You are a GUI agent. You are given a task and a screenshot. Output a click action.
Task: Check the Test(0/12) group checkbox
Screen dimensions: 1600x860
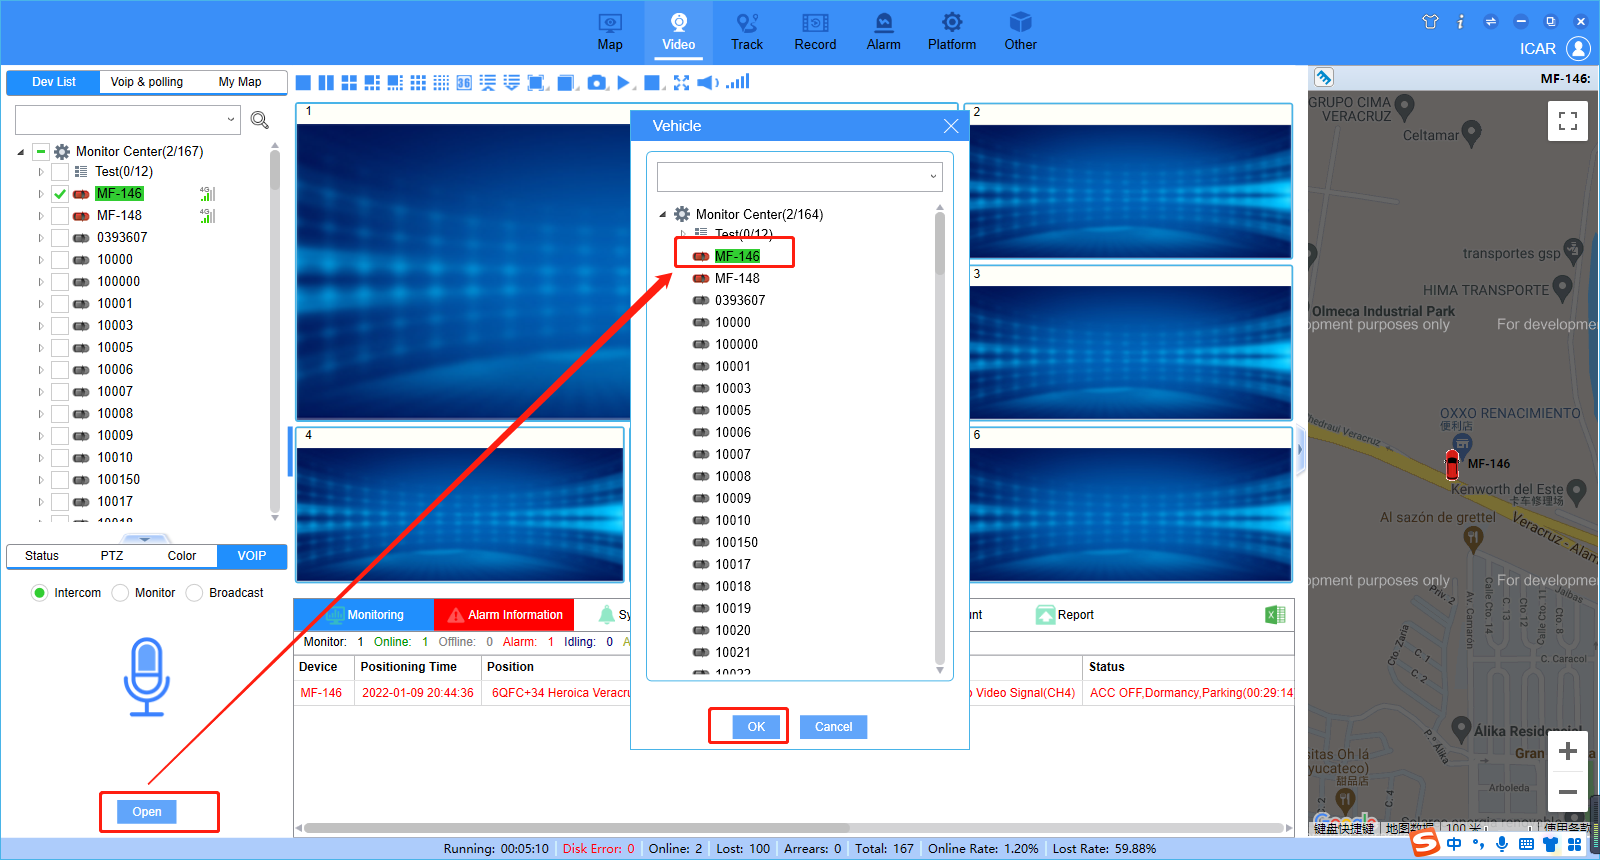pyautogui.click(x=60, y=172)
